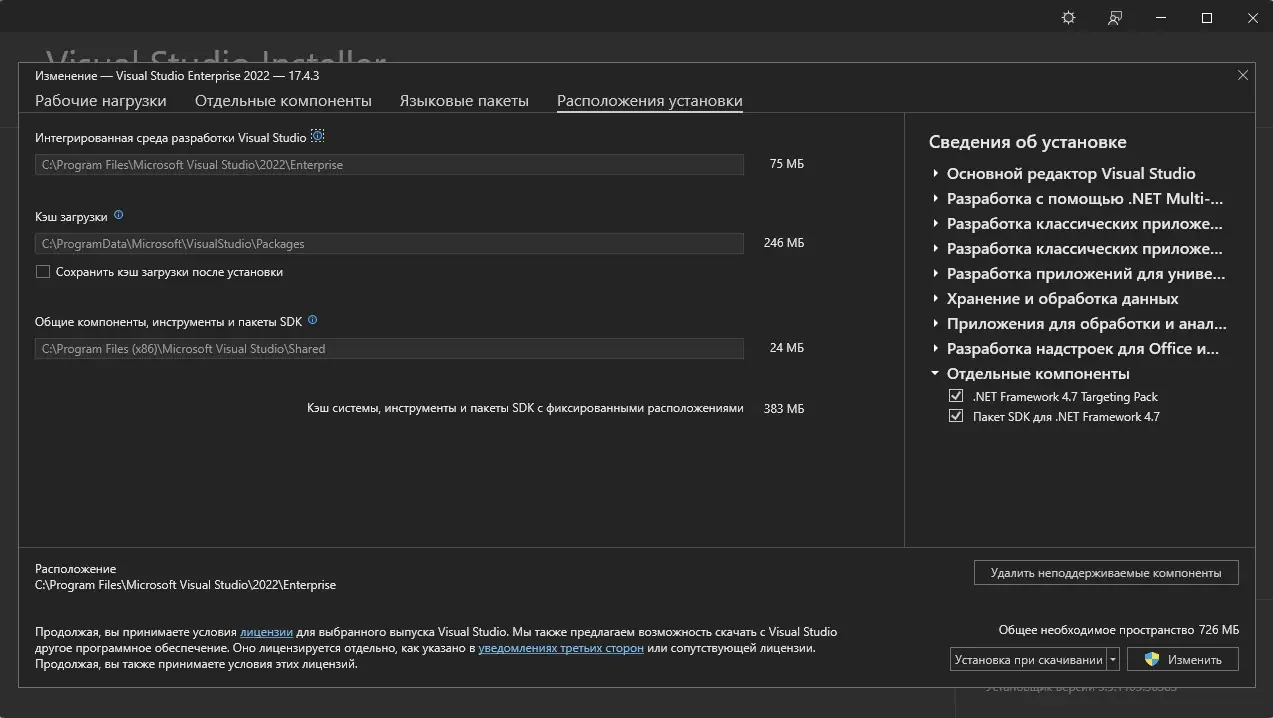Close the Изменение dialog with X icon
This screenshot has height=718, width=1273.
click(1243, 75)
